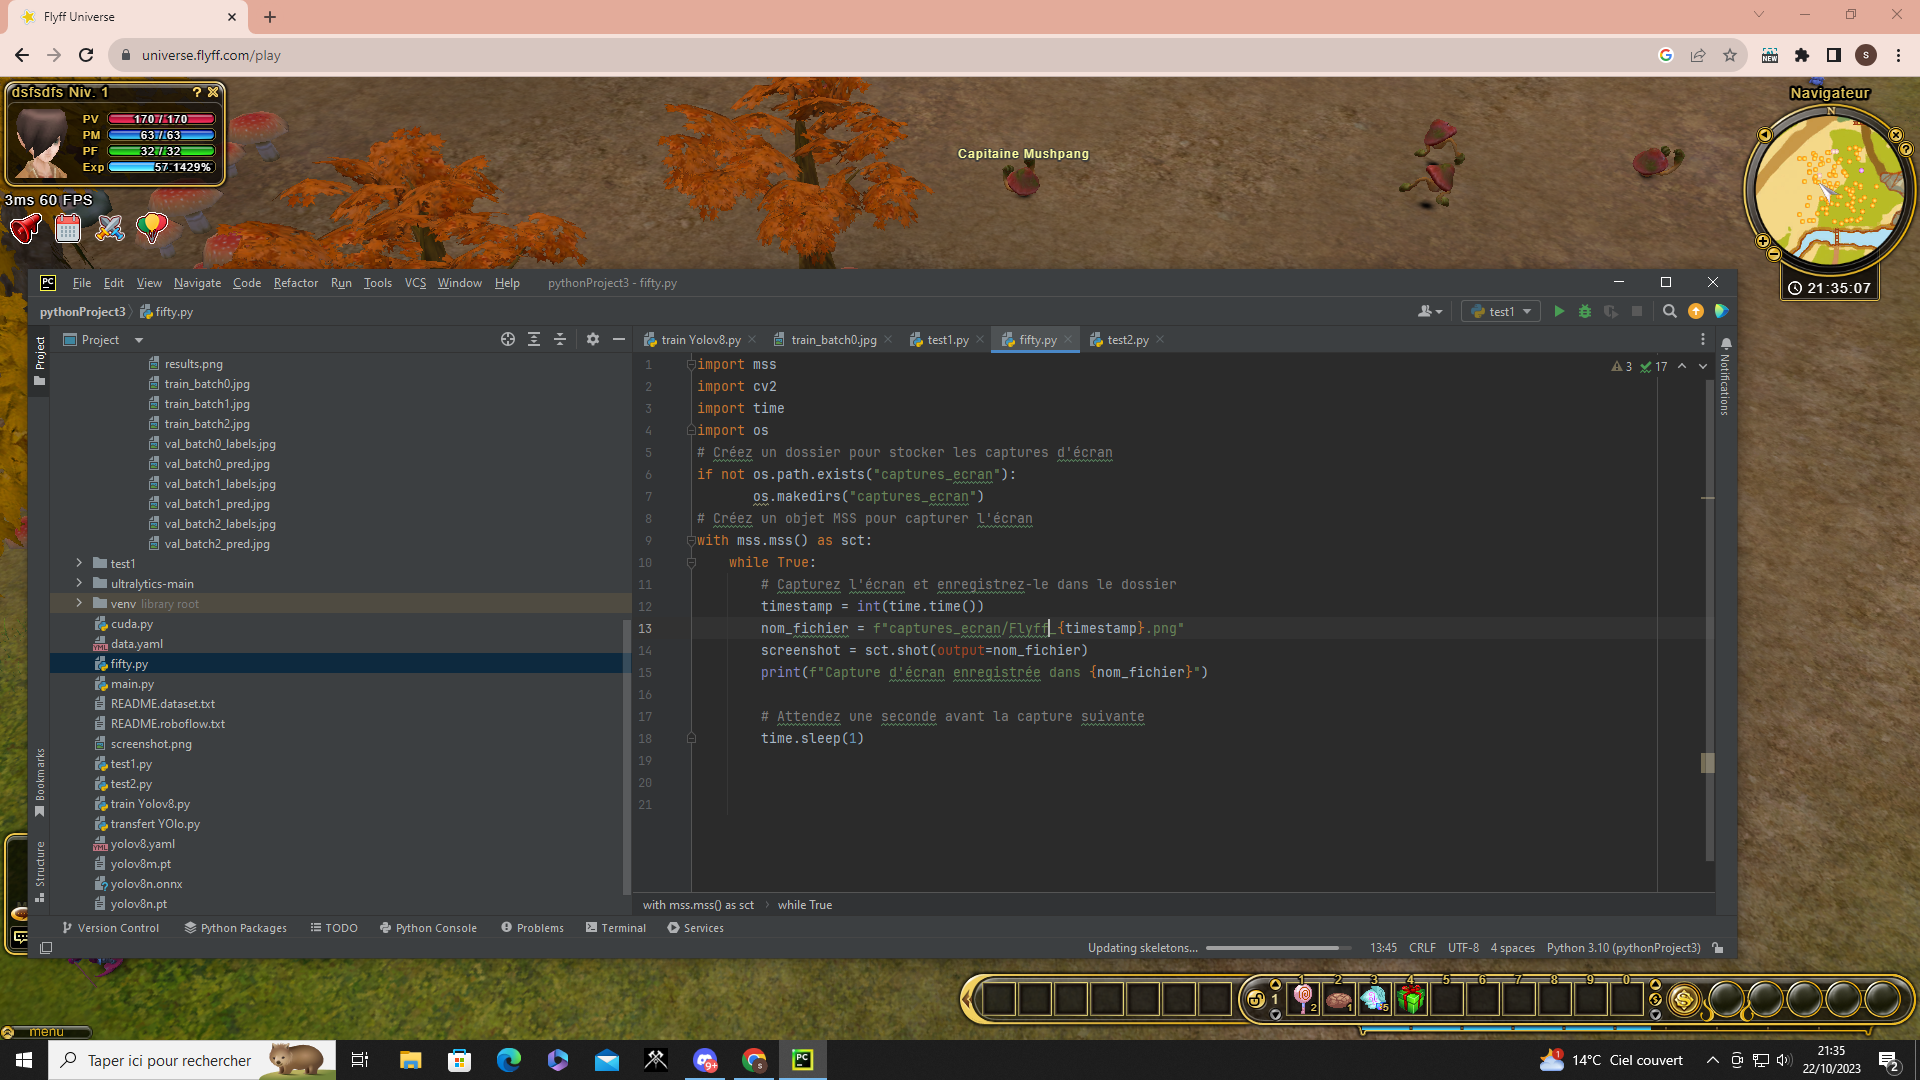Image resolution: width=1920 pixels, height=1080 pixels.
Task: Click Select Opened File target icon in Project panel
Action: tap(508, 340)
